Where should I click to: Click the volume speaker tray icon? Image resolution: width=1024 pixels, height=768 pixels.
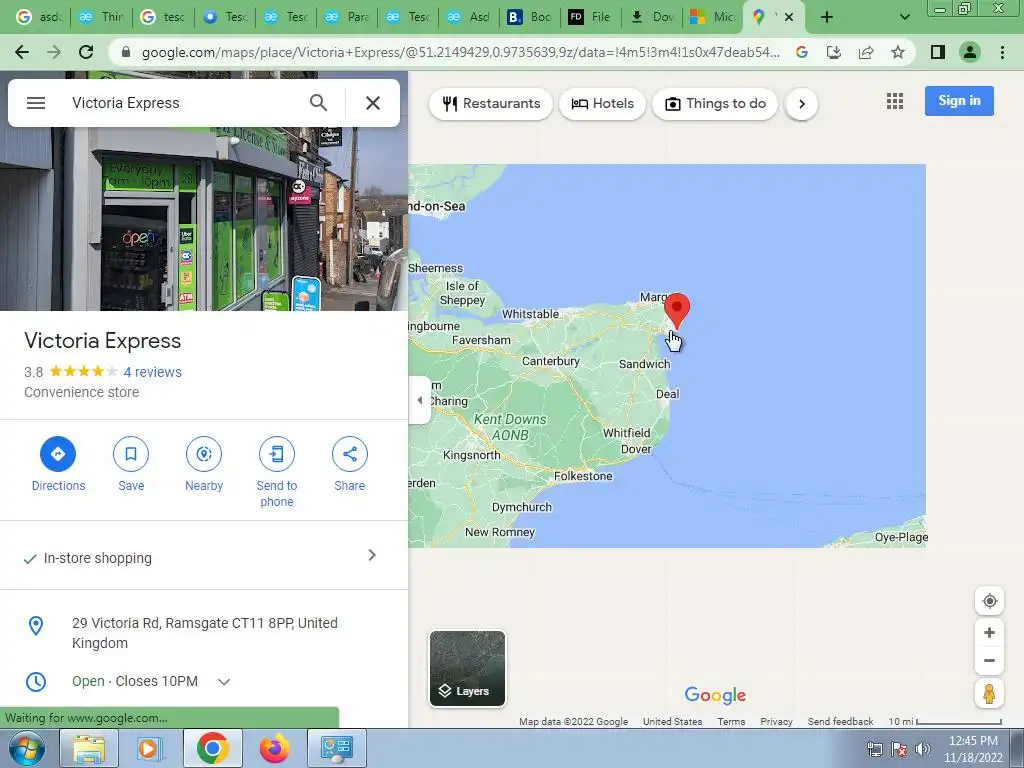click(923, 749)
